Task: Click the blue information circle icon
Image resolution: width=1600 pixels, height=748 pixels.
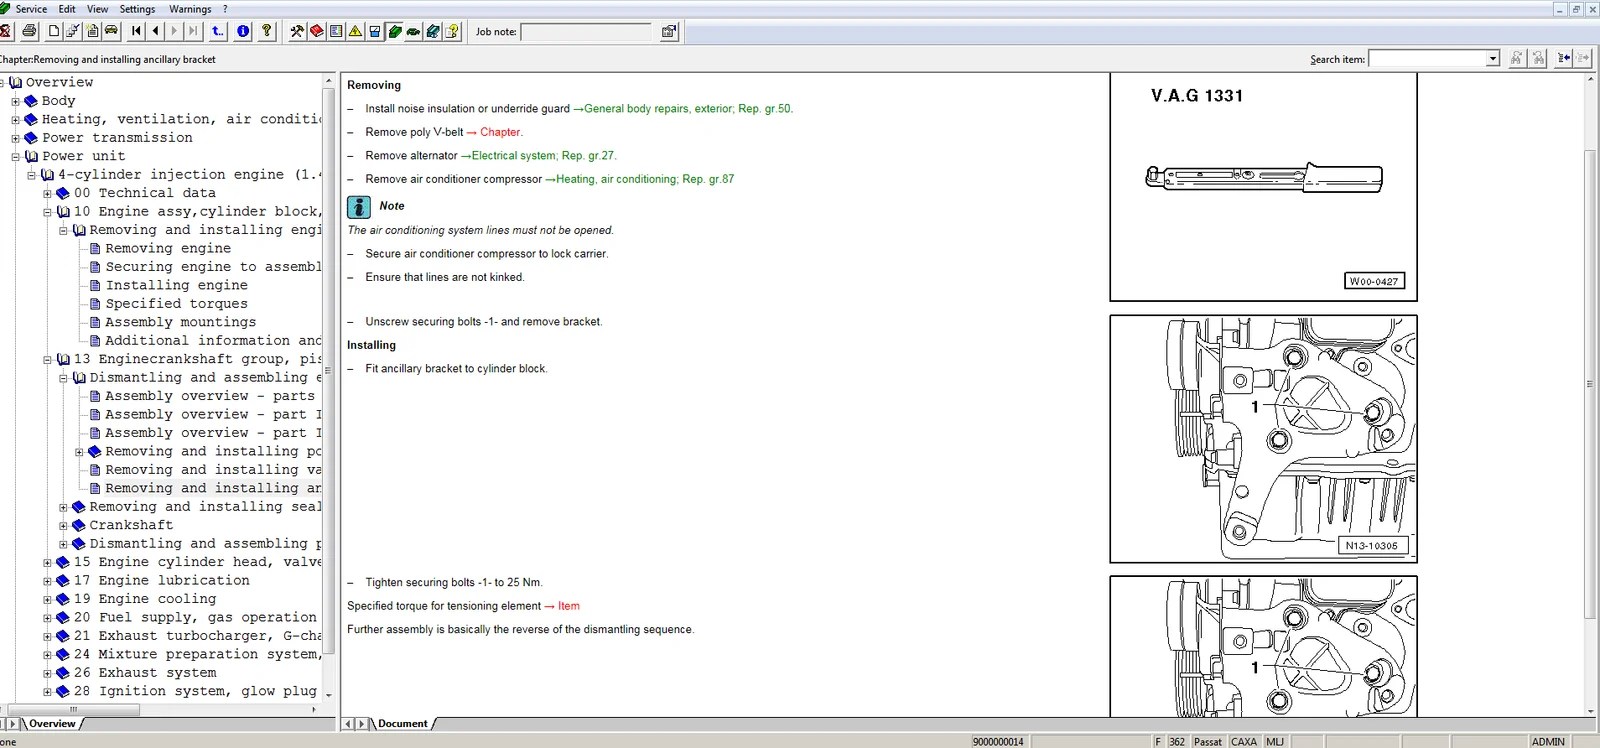Action: pos(243,31)
